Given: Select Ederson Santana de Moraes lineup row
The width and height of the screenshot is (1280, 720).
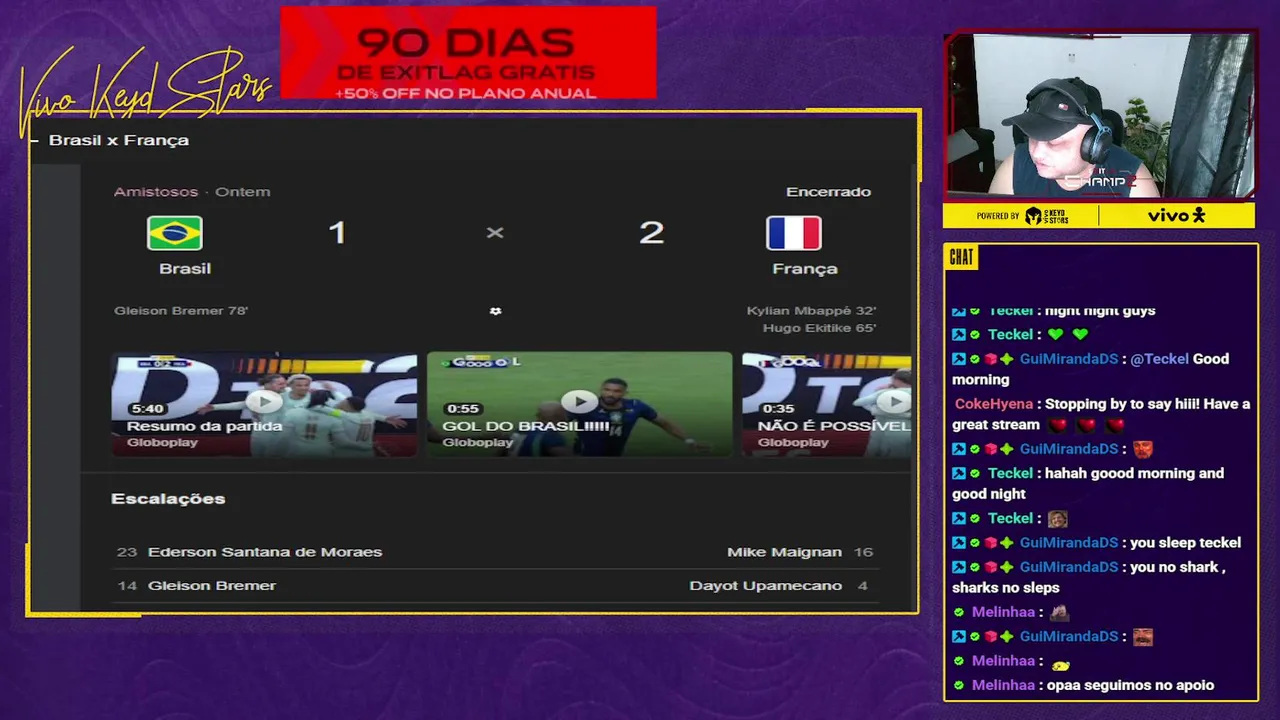Looking at the screenshot, I should [x=265, y=552].
